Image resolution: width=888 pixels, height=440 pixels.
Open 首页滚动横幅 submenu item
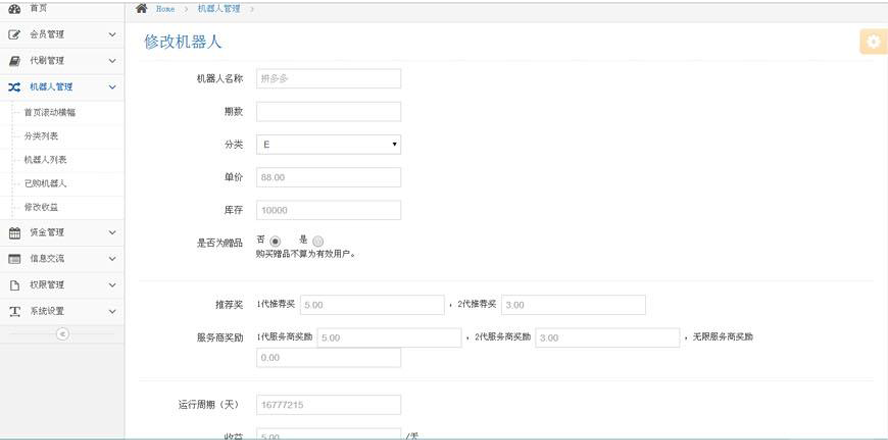pyautogui.click(x=50, y=113)
